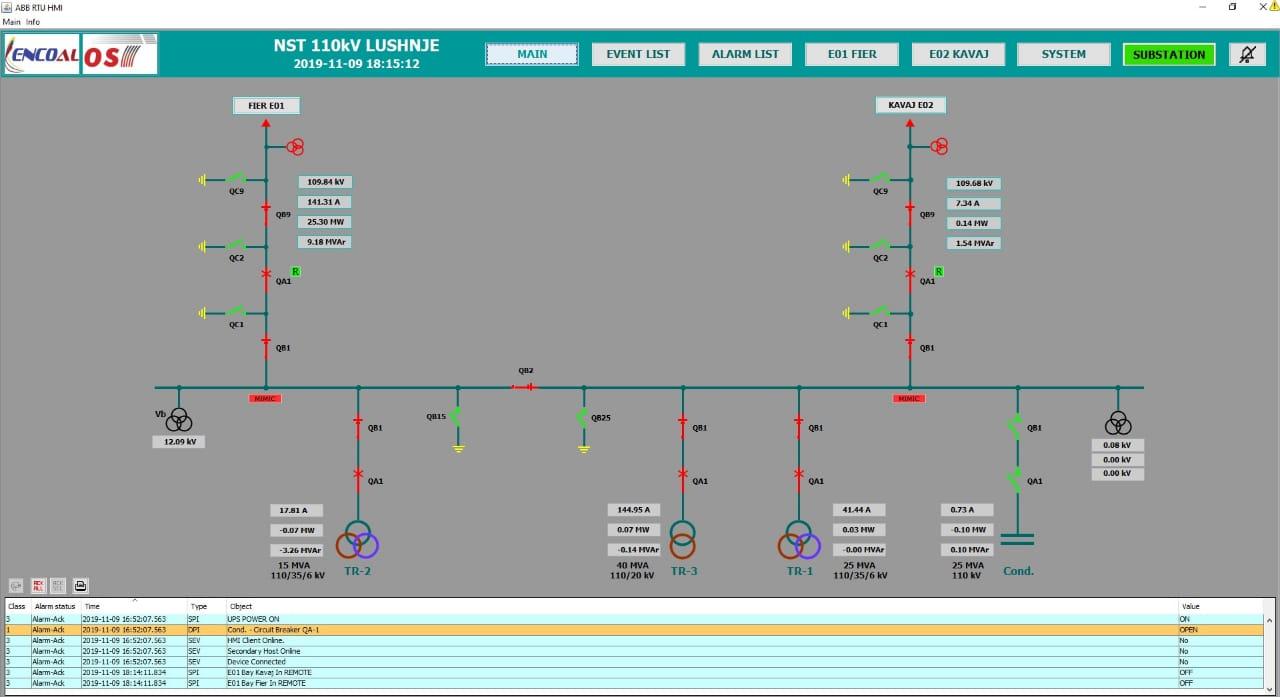Select QB9 disconnector in the Kavaj E02 bay
Viewport: 1280px width, 697px height.
910,213
